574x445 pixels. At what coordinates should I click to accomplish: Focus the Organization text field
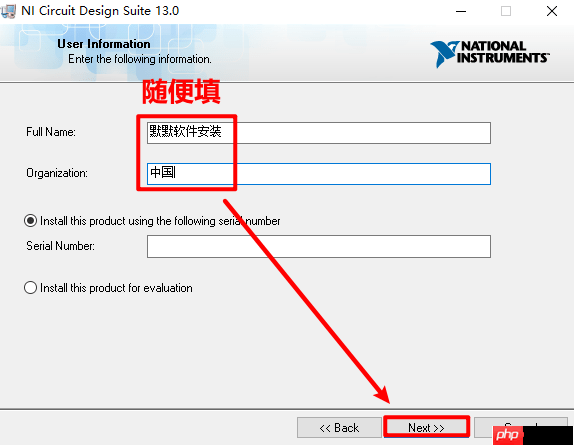coord(319,174)
